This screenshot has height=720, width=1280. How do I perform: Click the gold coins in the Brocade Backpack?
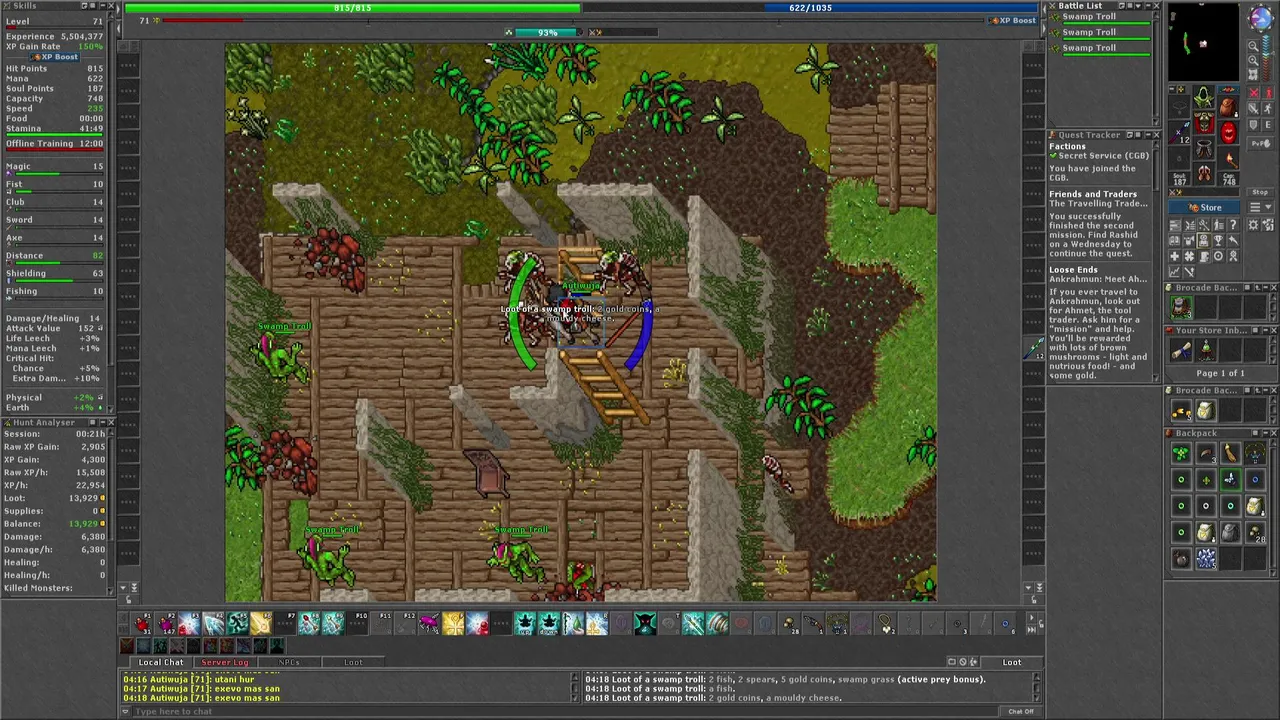coord(1181,411)
